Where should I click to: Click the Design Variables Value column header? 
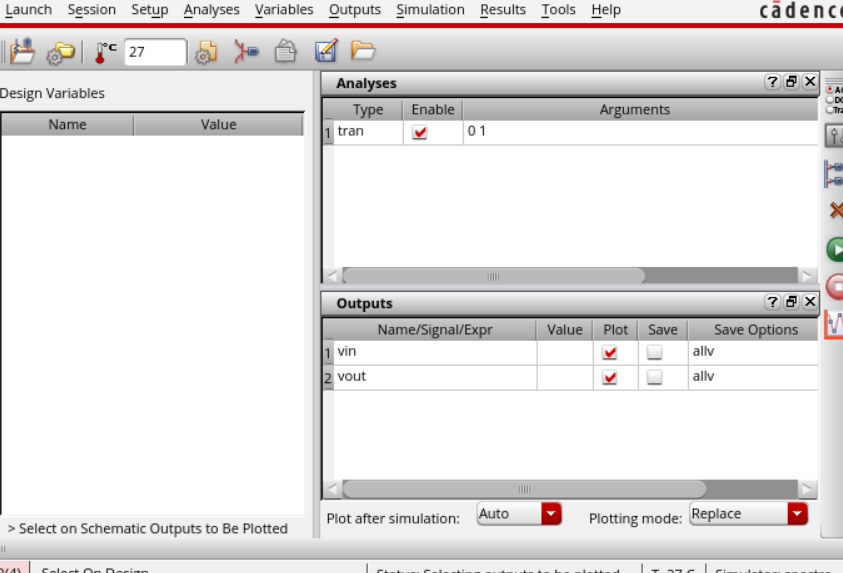(x=218, y=125)
